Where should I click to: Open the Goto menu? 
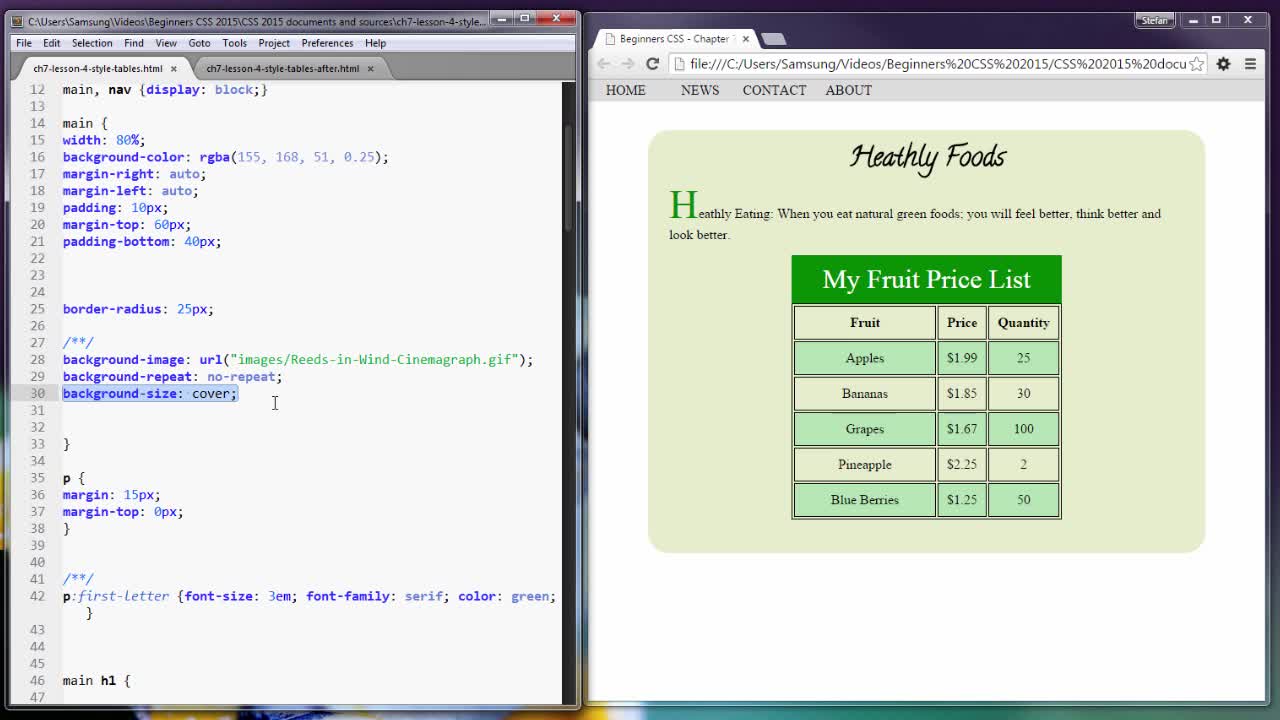[199, 43]
